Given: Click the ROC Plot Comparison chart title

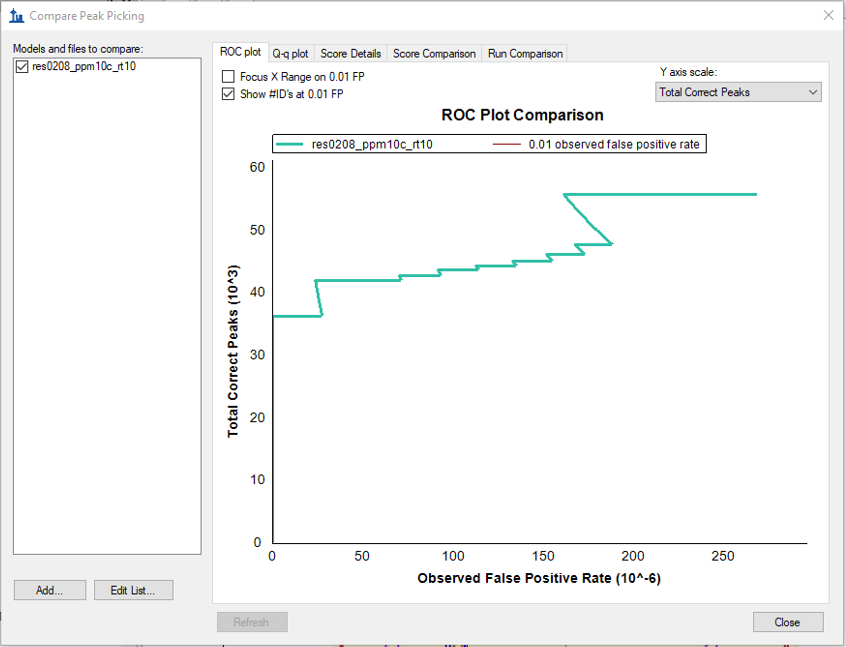Looking at the screenshot, I should [x=522, y=115].
